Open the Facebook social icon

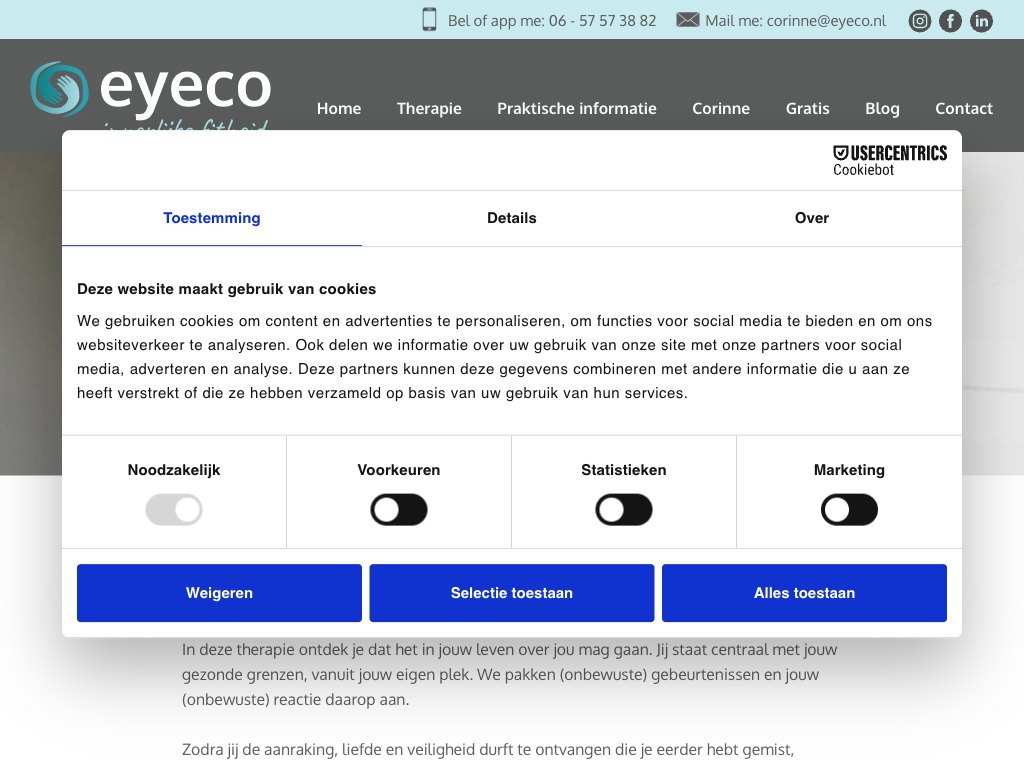tap(950, 20)
